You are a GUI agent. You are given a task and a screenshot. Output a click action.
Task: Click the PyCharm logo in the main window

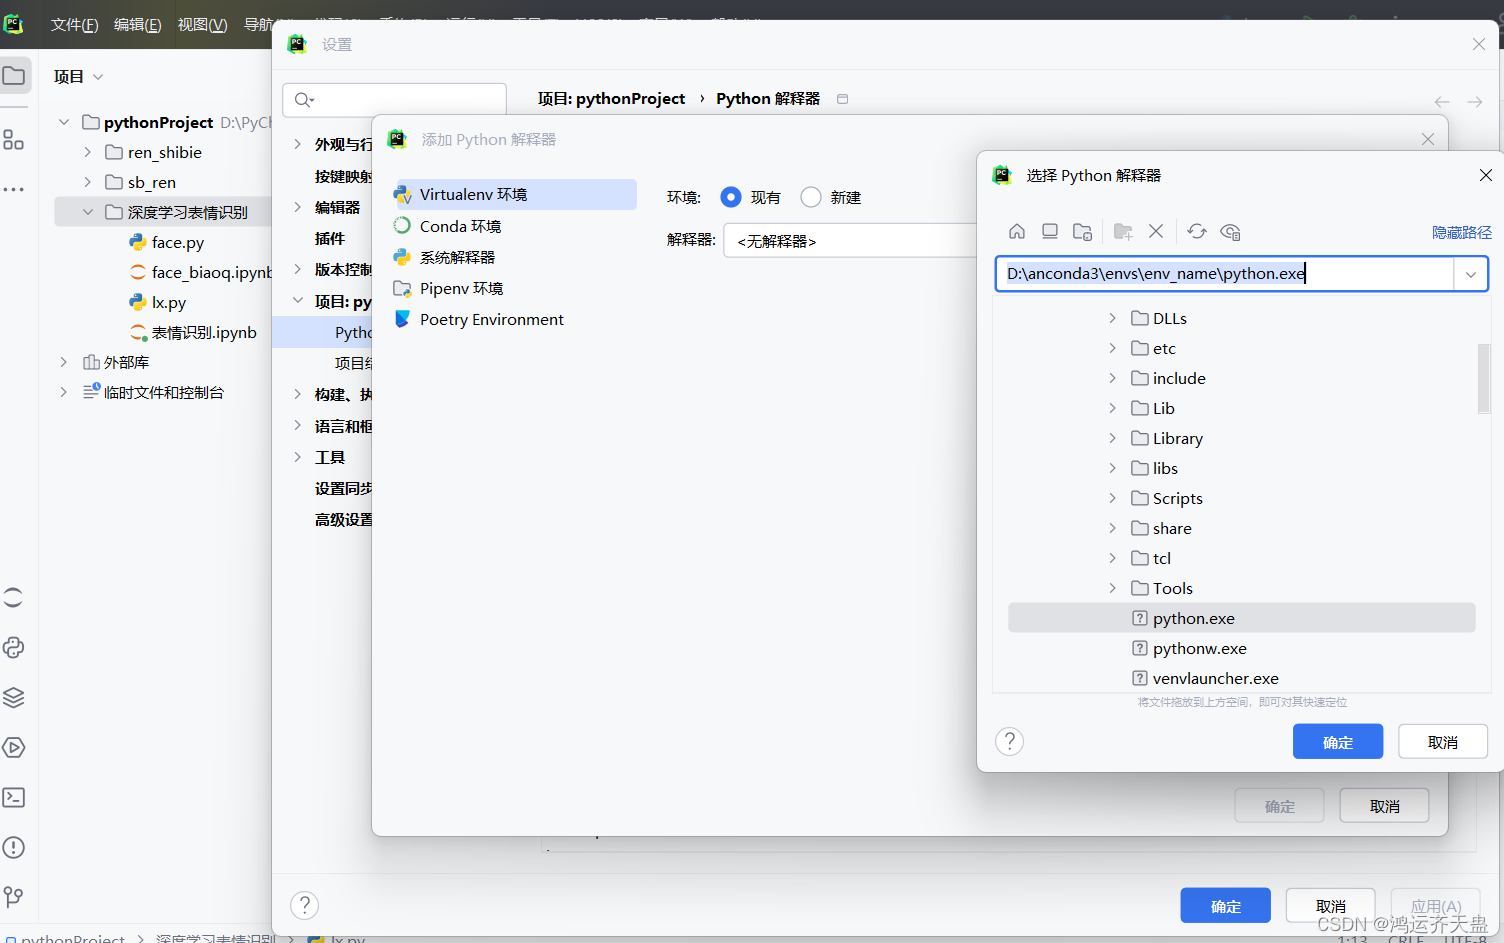tap(13, 24)
